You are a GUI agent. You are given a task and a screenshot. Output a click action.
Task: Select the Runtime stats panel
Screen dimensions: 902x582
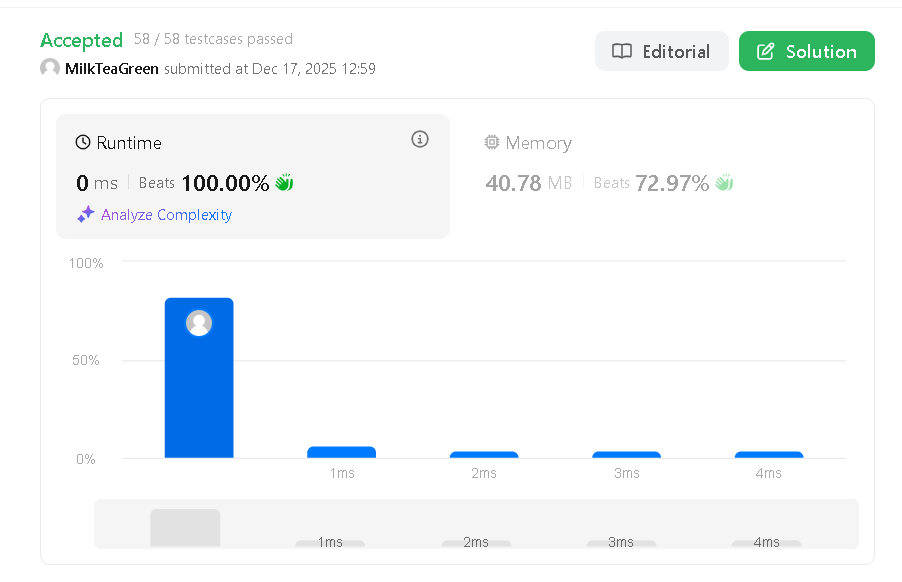coord(252,175)
